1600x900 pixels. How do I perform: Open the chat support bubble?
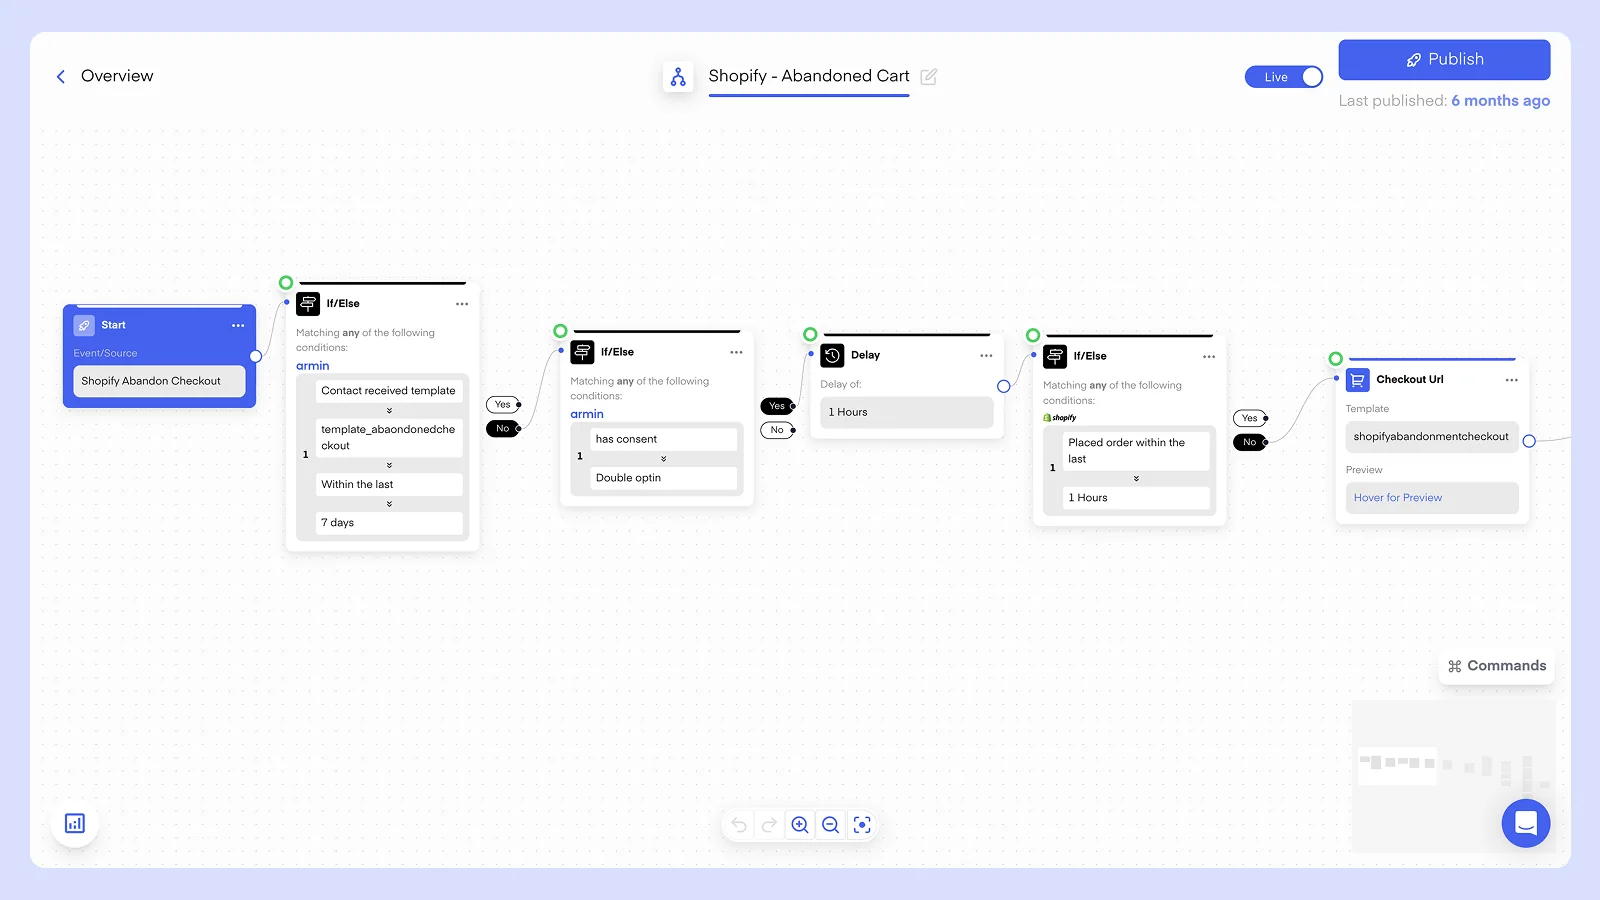(1526, 823)
